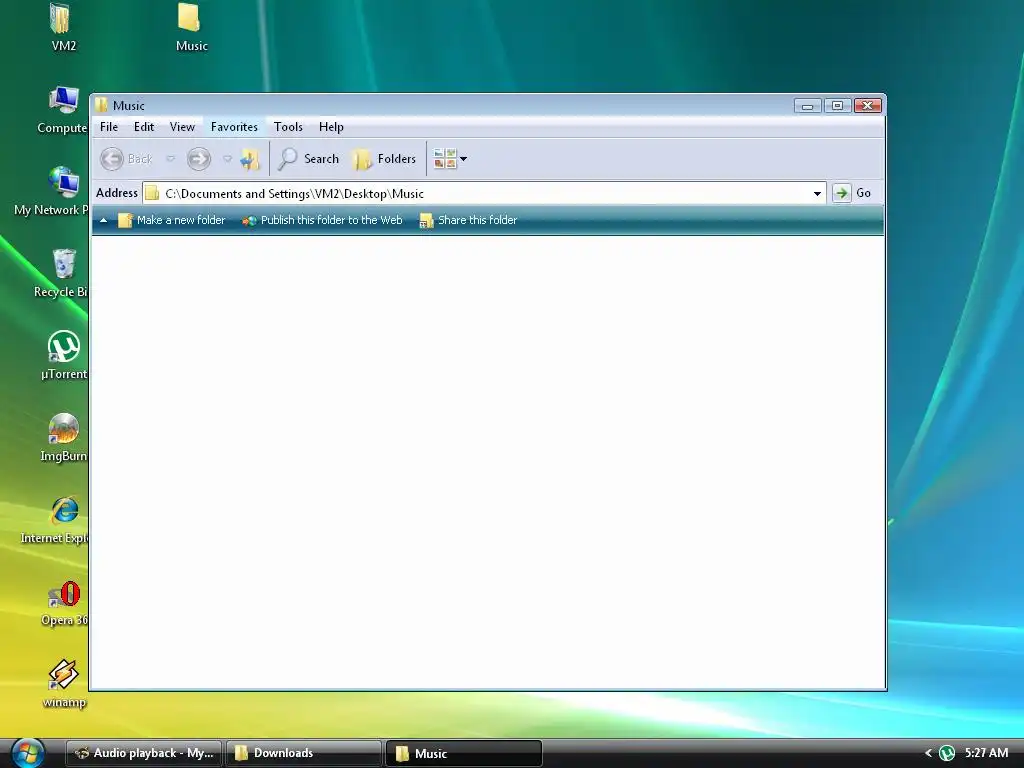
Task: Open the View menu
Action: (x=182, y=127)
